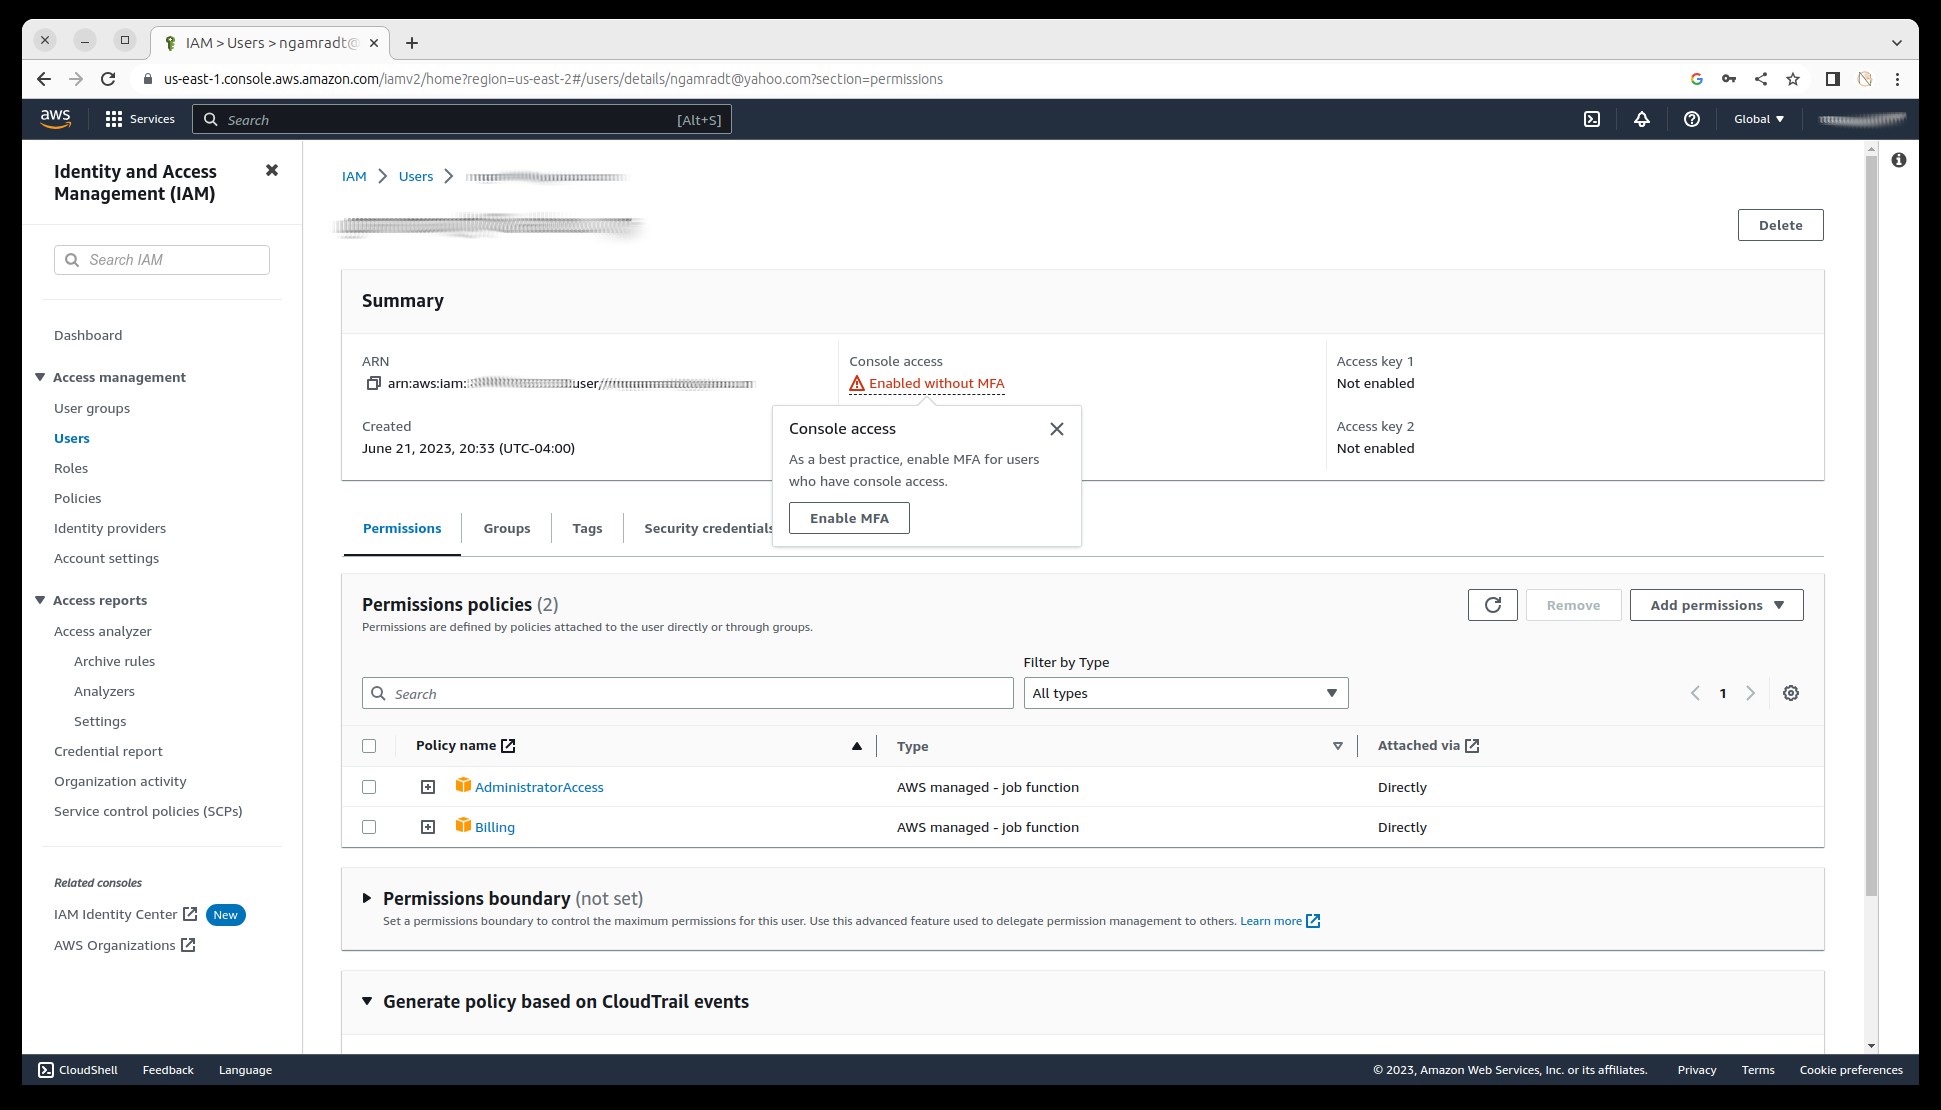Copy the ARN with copy icon
The width and height of the screenshot is (1941, 1110).
tap(373, 383)
